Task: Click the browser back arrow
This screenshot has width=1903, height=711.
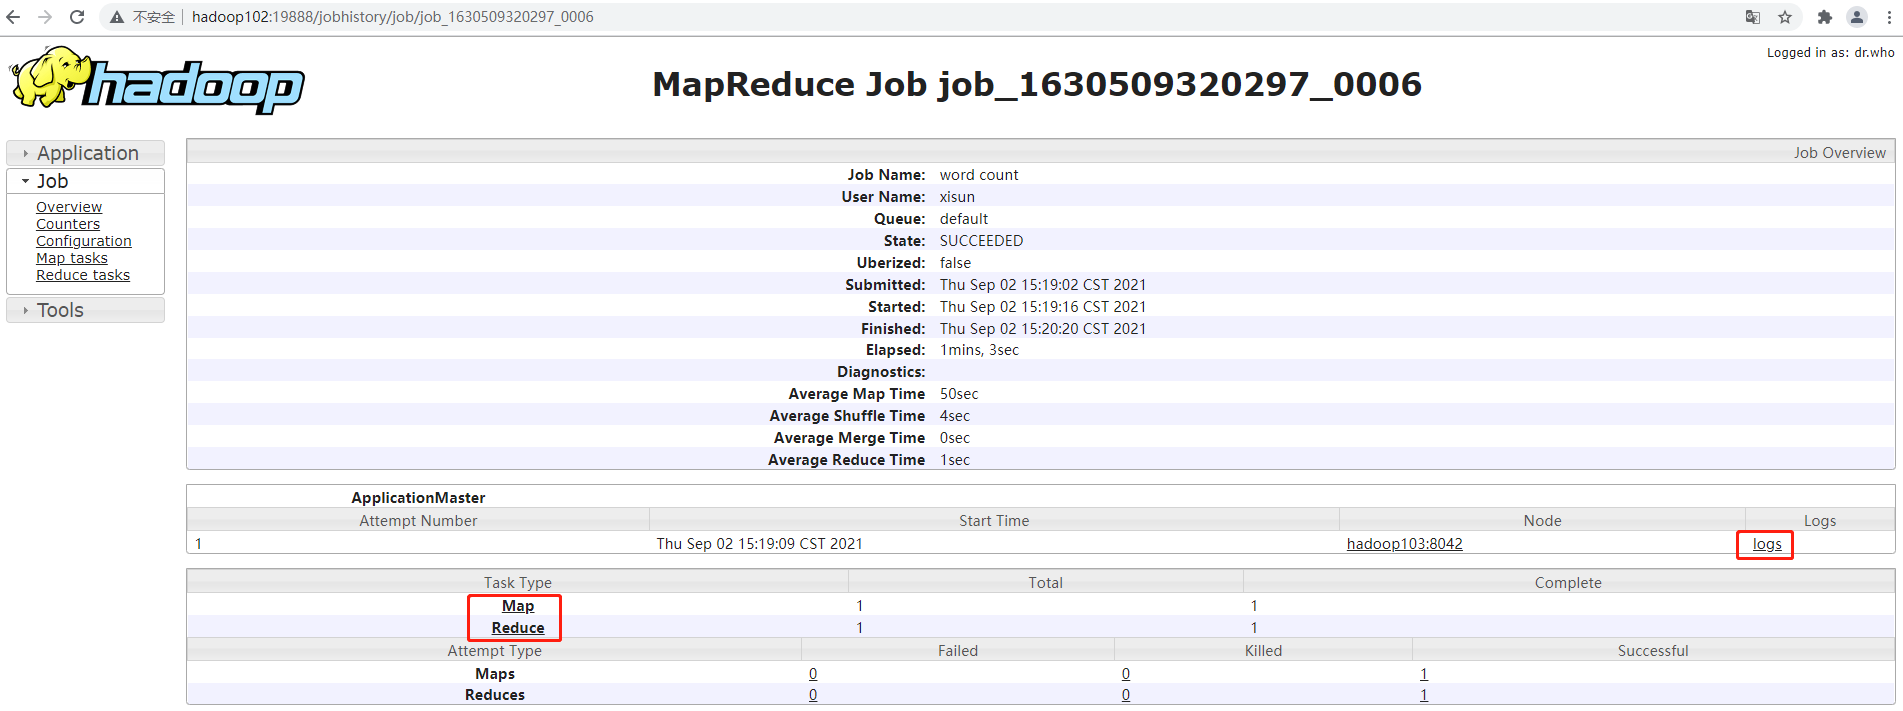Action: tap(14, 17)
